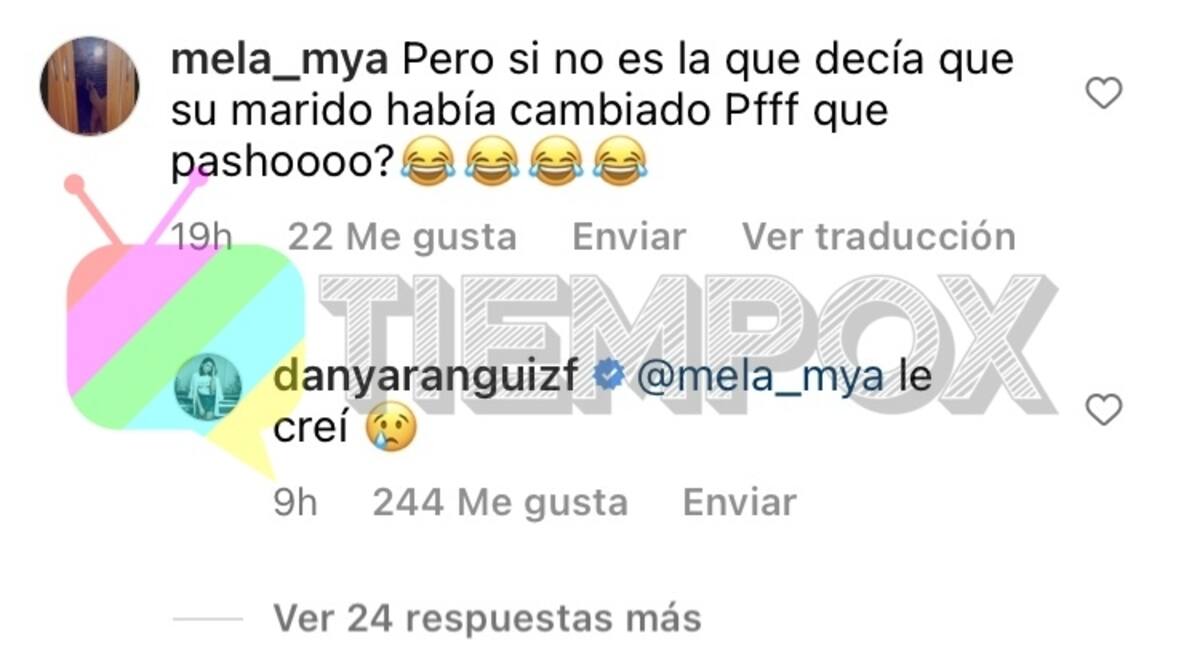Open danyaranguizf's profile avatar
The height and width of the screenshot is (664, 1200).
point(208,386)
